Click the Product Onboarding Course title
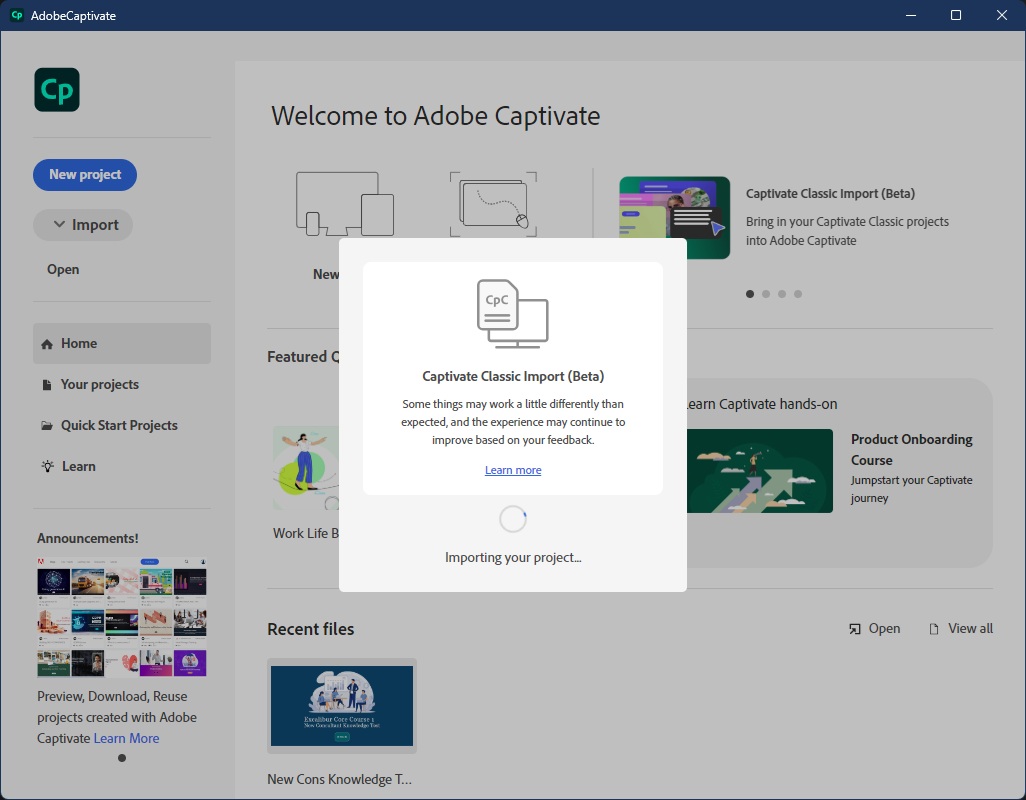Image resolution: width=1026 pixels, height=800 pixels. [911, 450]
